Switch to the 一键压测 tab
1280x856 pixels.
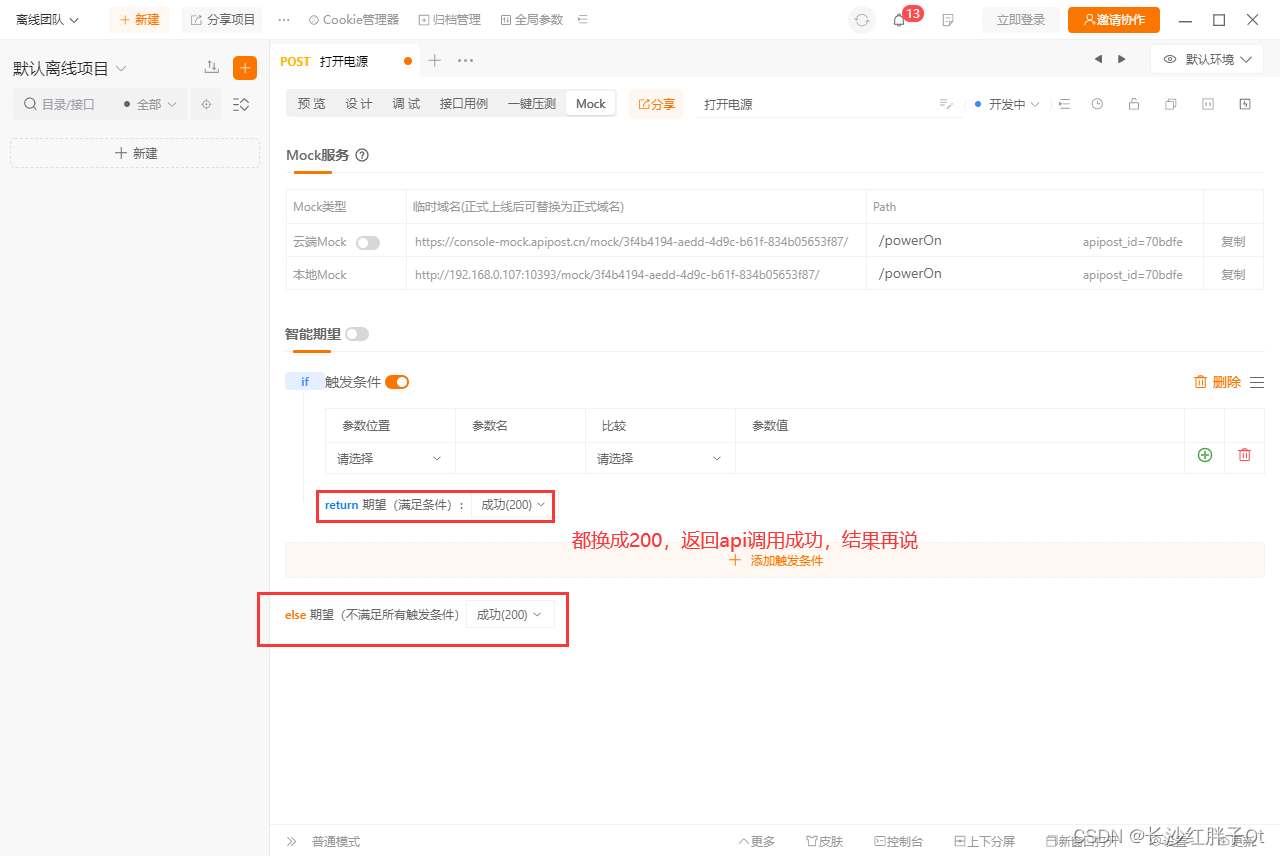click(531, 104)
